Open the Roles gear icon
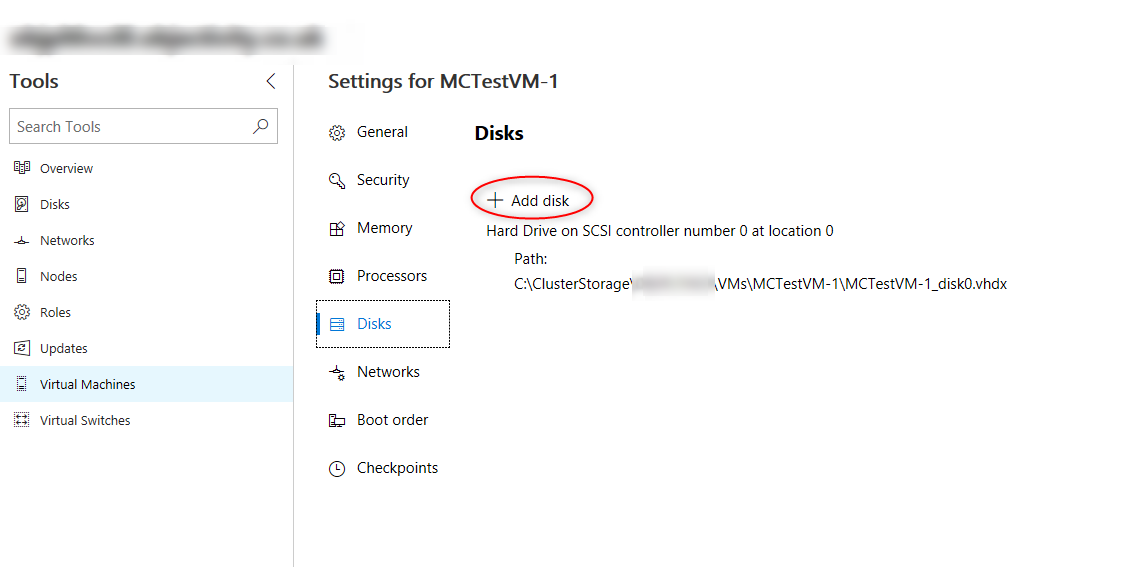The height and width of the screenshot is (567, 1125). coord(22,312)
